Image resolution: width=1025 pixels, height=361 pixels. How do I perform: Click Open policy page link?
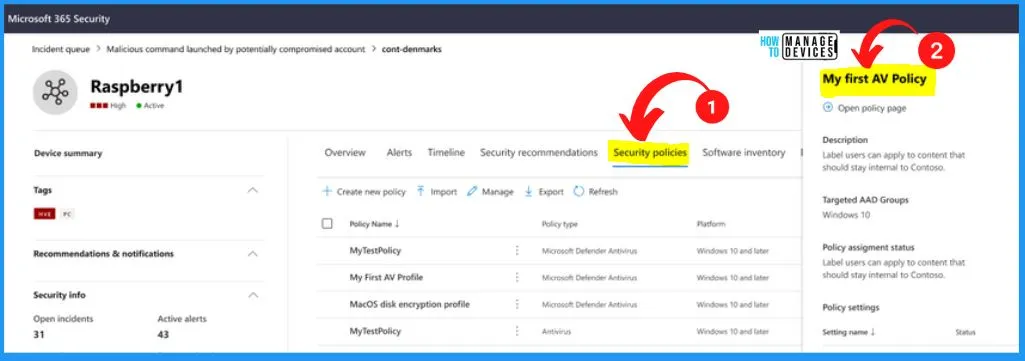point(872,108)
